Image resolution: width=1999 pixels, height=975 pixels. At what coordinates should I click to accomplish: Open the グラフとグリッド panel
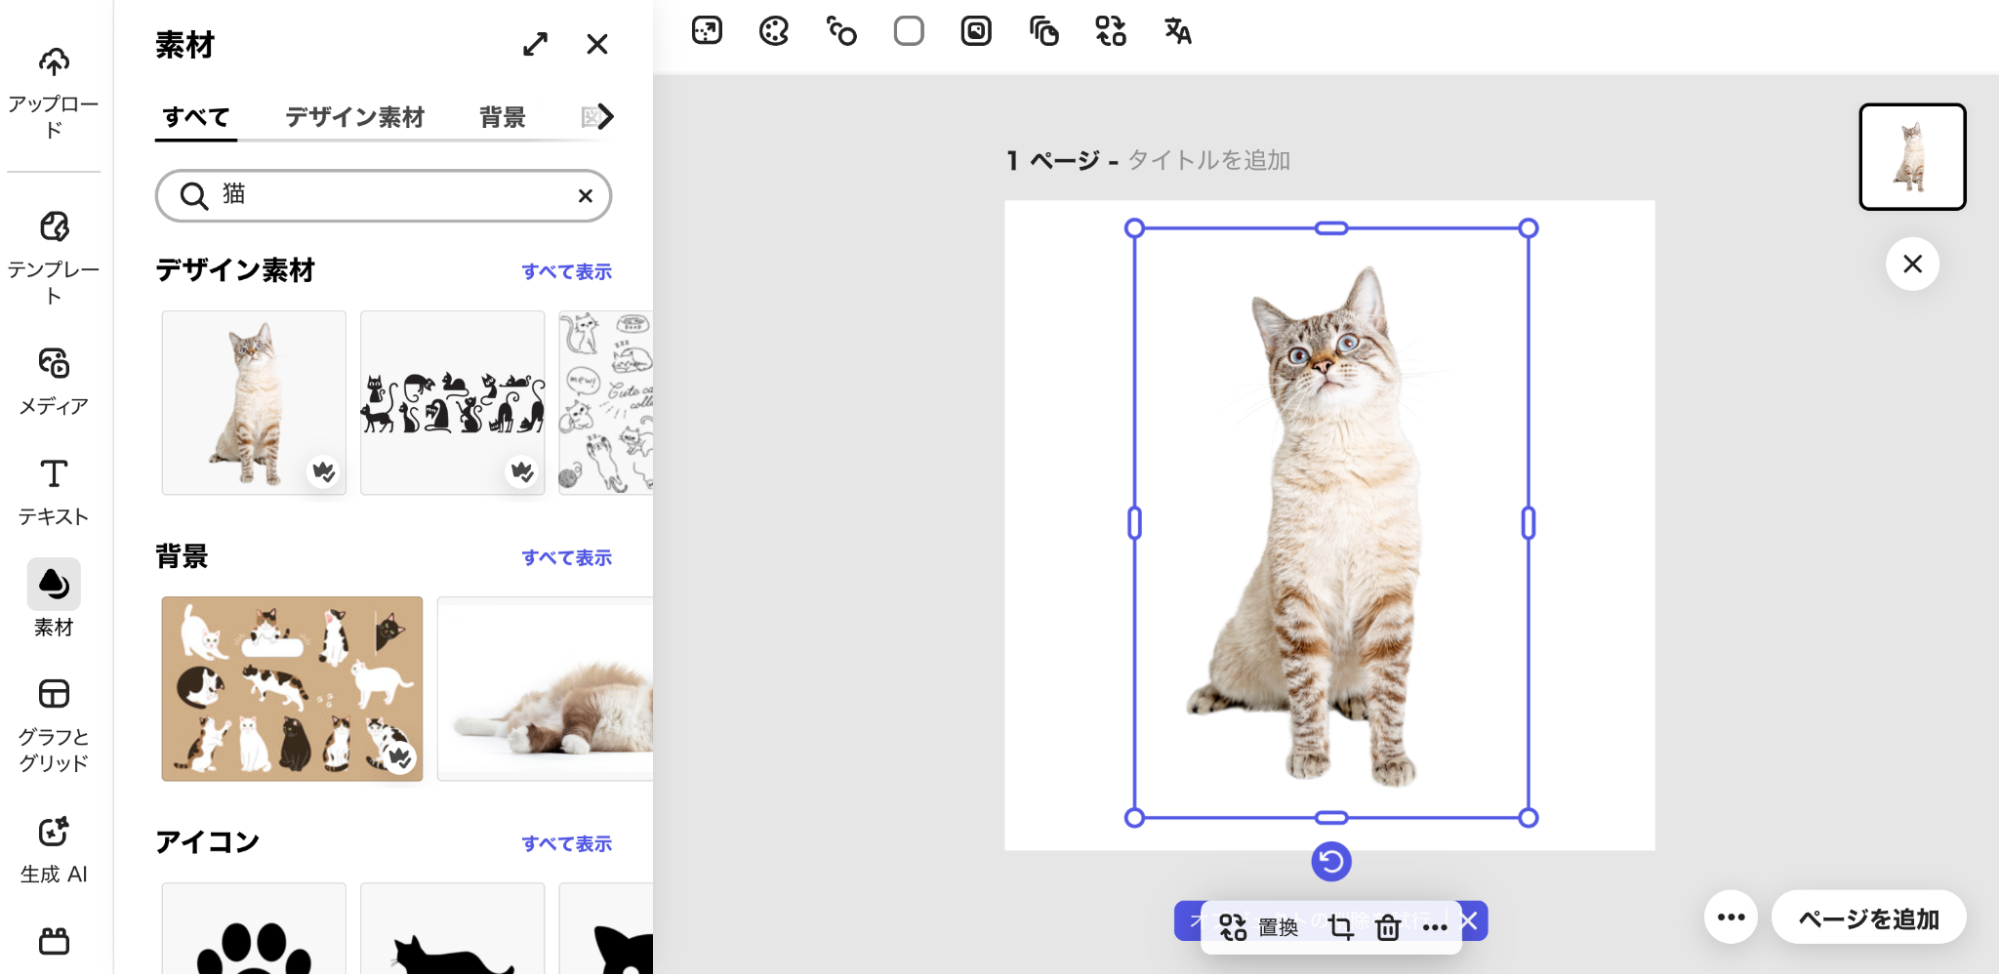pyautogui.click(x=53, y=718)
